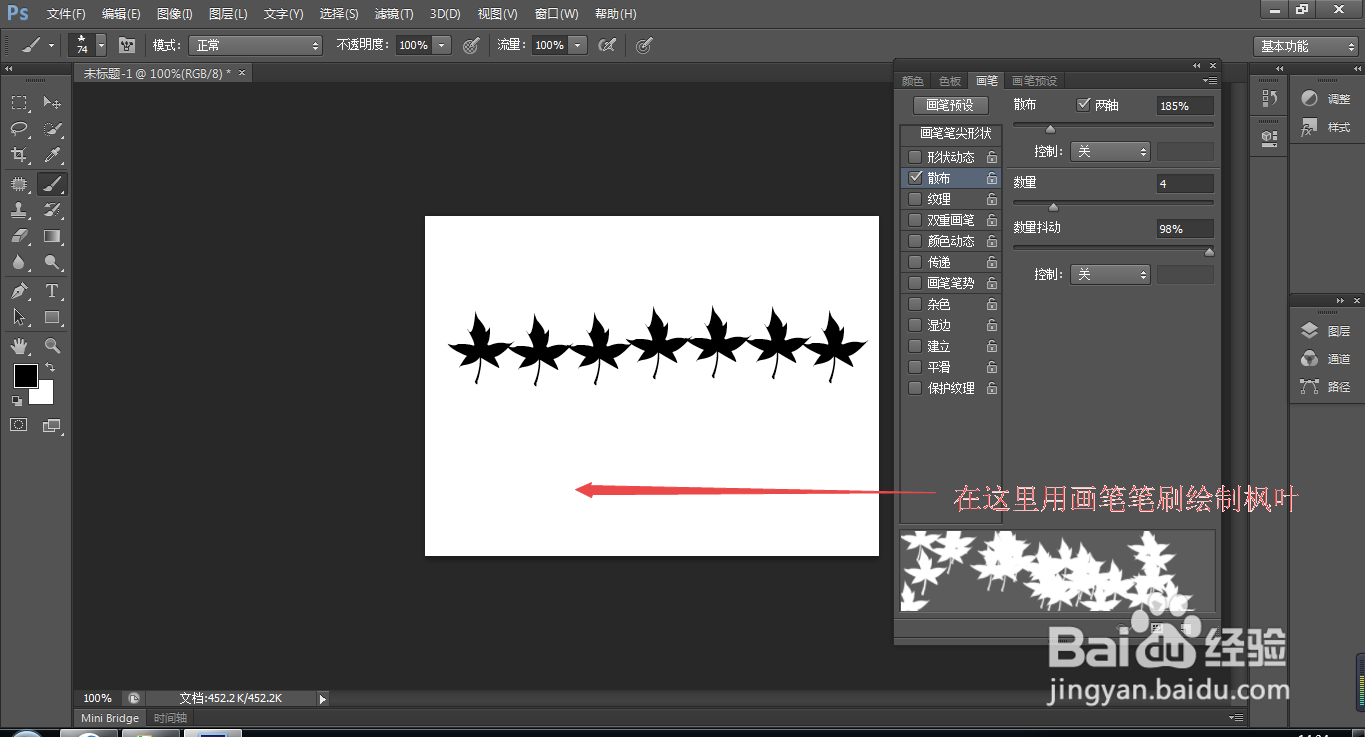This screenshot has height=737, width=1365.
Task: Switch to the 颜色 tab
Action: click(x=913, y=81)
